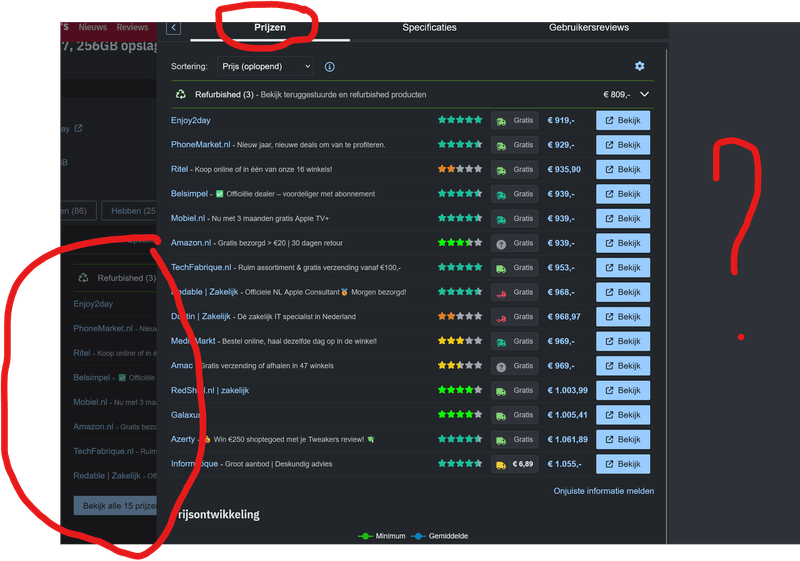Image resolution: width=800 pixels, height=561 pixels.
Task: Click the RedShell.nl star rating
Action: [x=460, y=390]
